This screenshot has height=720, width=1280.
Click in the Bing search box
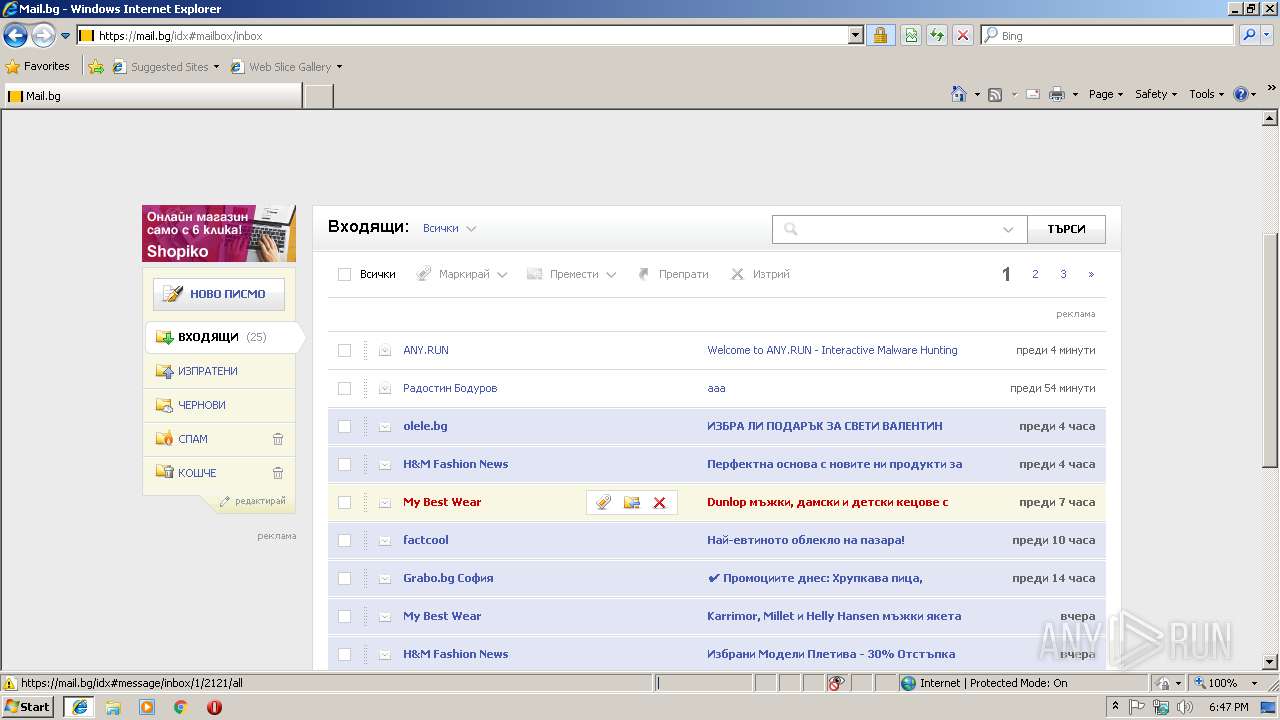click(1107, 35)
